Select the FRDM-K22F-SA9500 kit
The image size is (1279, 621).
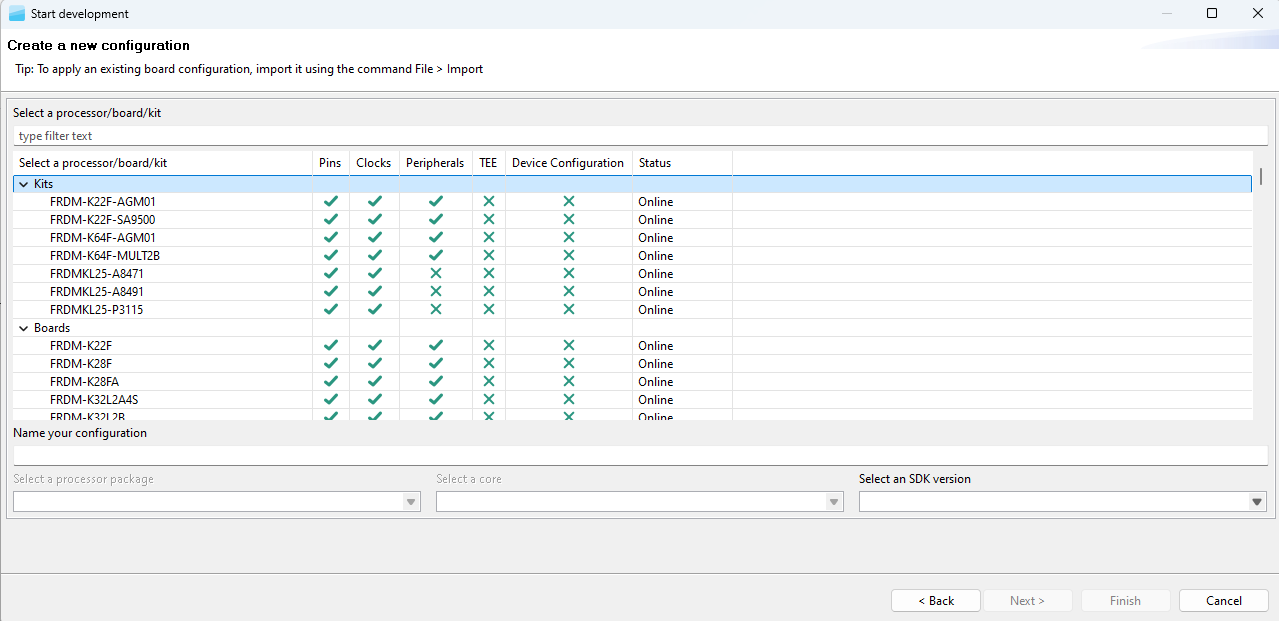click(x=102, y=219)
